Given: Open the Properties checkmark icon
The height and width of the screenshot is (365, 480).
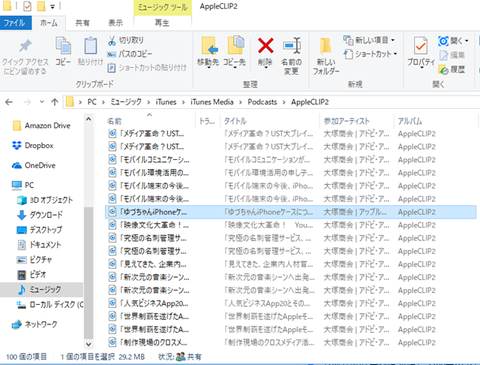Looking at the screenshot, I should (x=421, y=46).
